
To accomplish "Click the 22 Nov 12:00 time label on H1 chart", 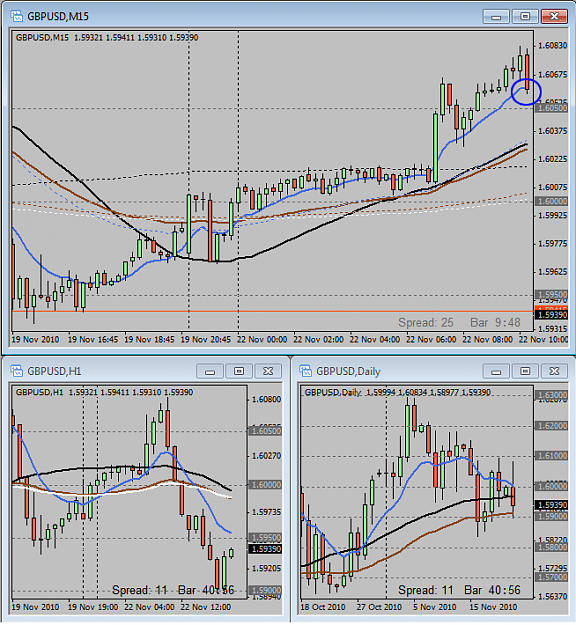I will click(x=206, y=607).
